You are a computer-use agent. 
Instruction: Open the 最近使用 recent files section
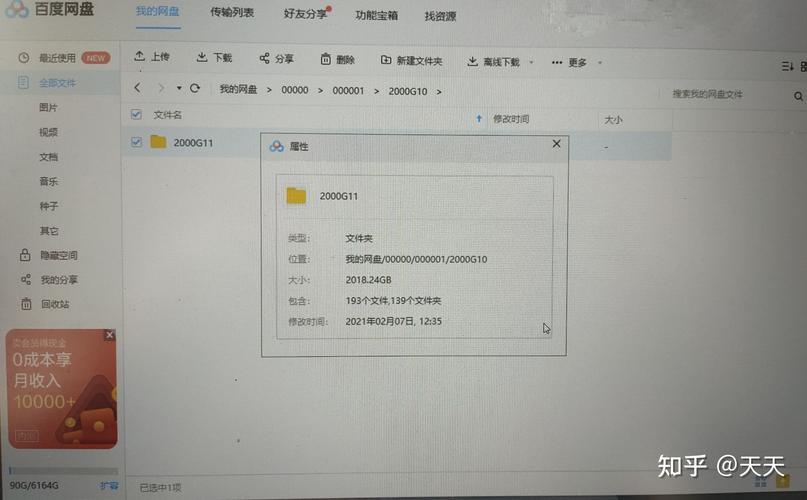pos(63,58)
